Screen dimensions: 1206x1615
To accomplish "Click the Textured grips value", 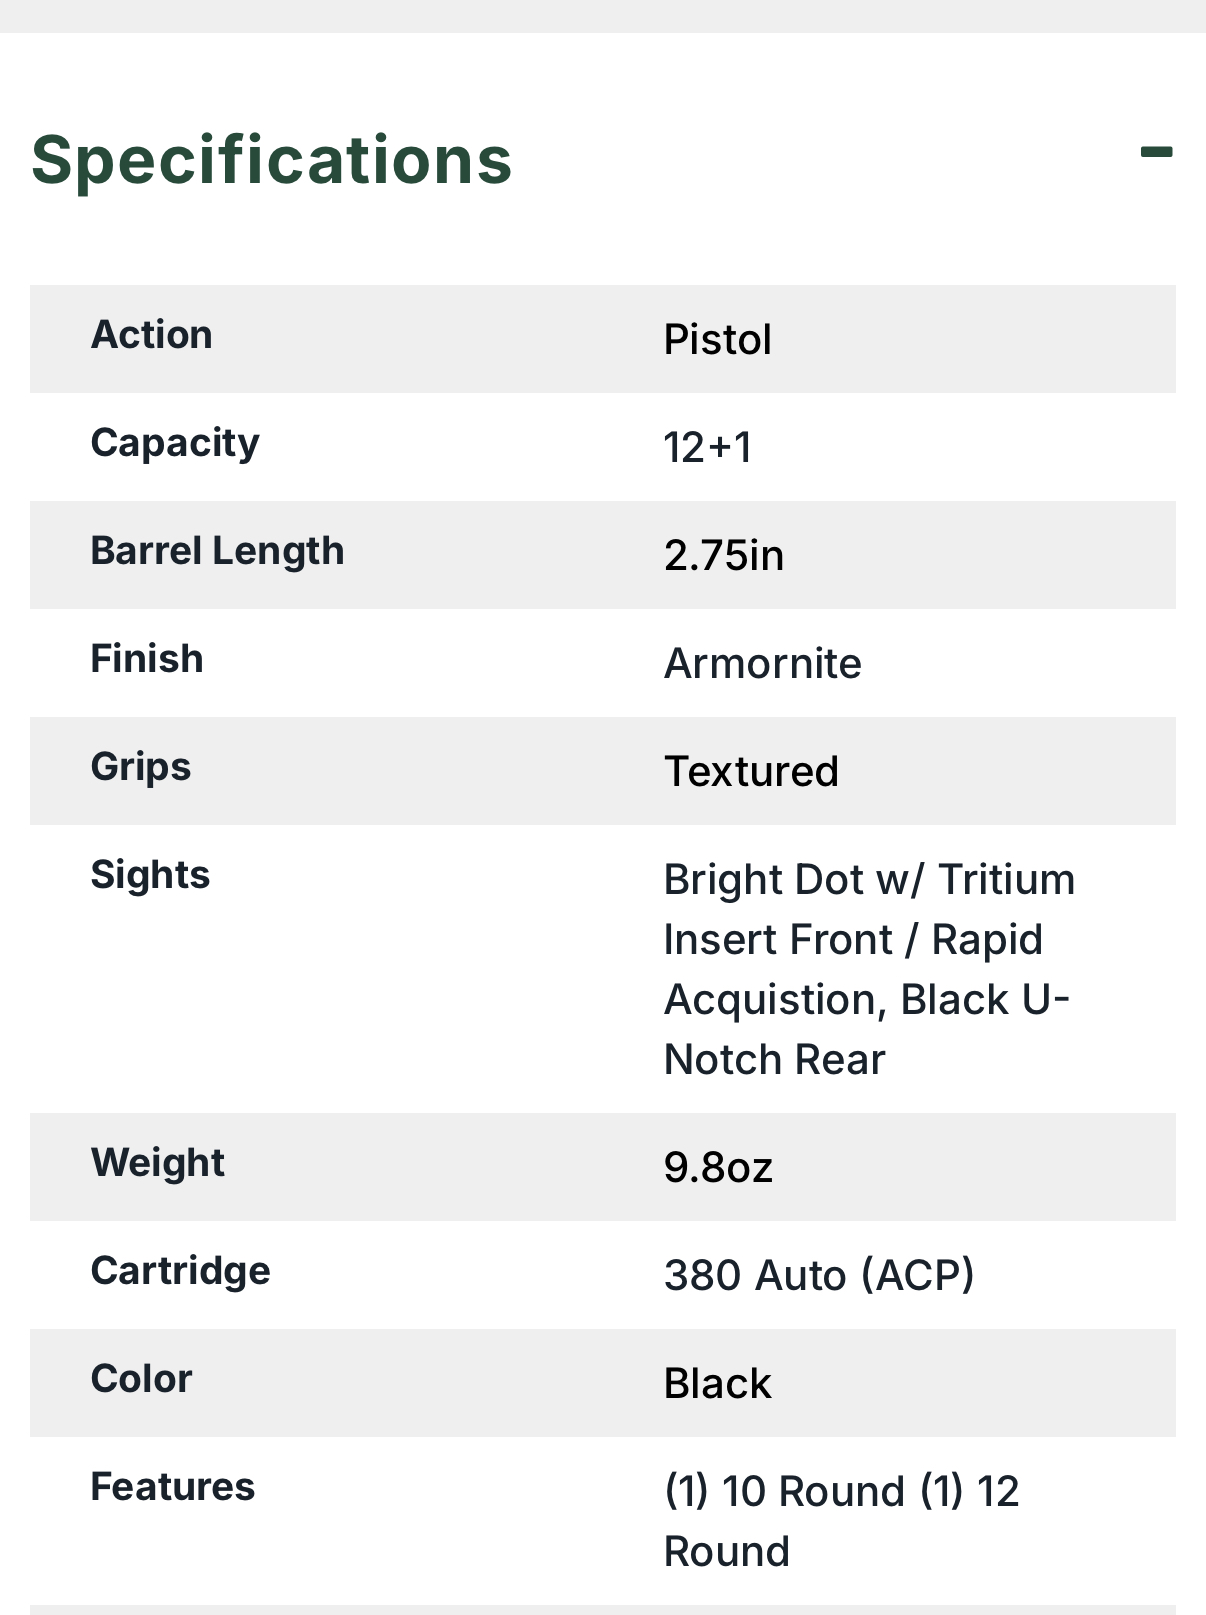I will (751, 771).
